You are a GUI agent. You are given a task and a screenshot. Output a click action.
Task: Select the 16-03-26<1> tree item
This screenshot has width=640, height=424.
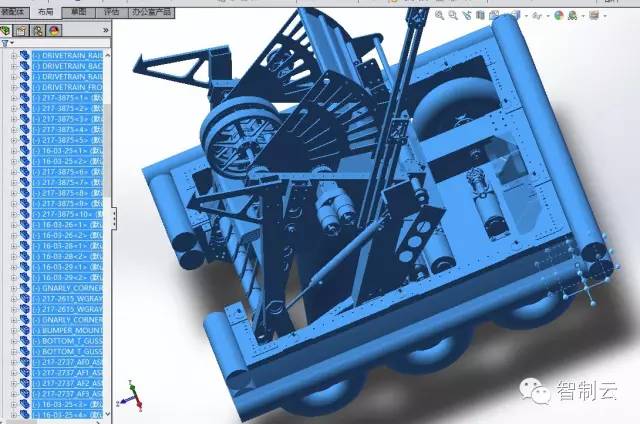click(x=68, y=225)
